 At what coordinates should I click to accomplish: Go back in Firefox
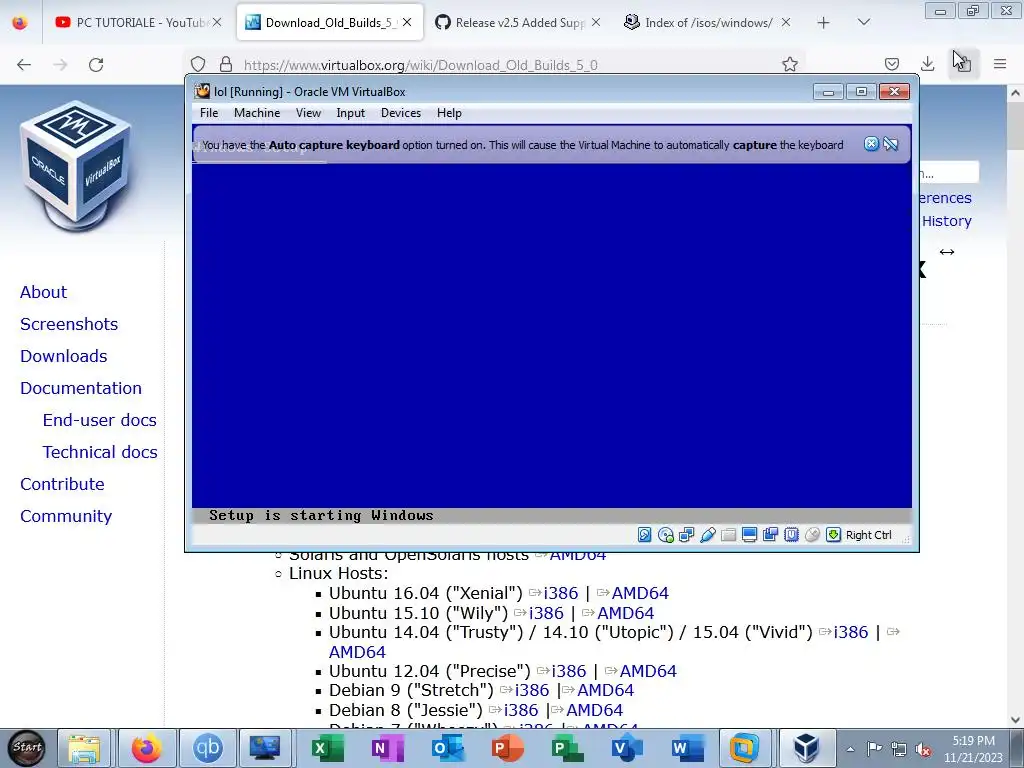tap(24, 65)
